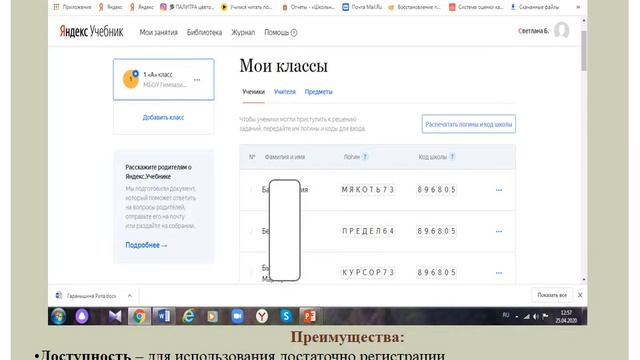Close the downloads bar with the X

pos(580,295)
